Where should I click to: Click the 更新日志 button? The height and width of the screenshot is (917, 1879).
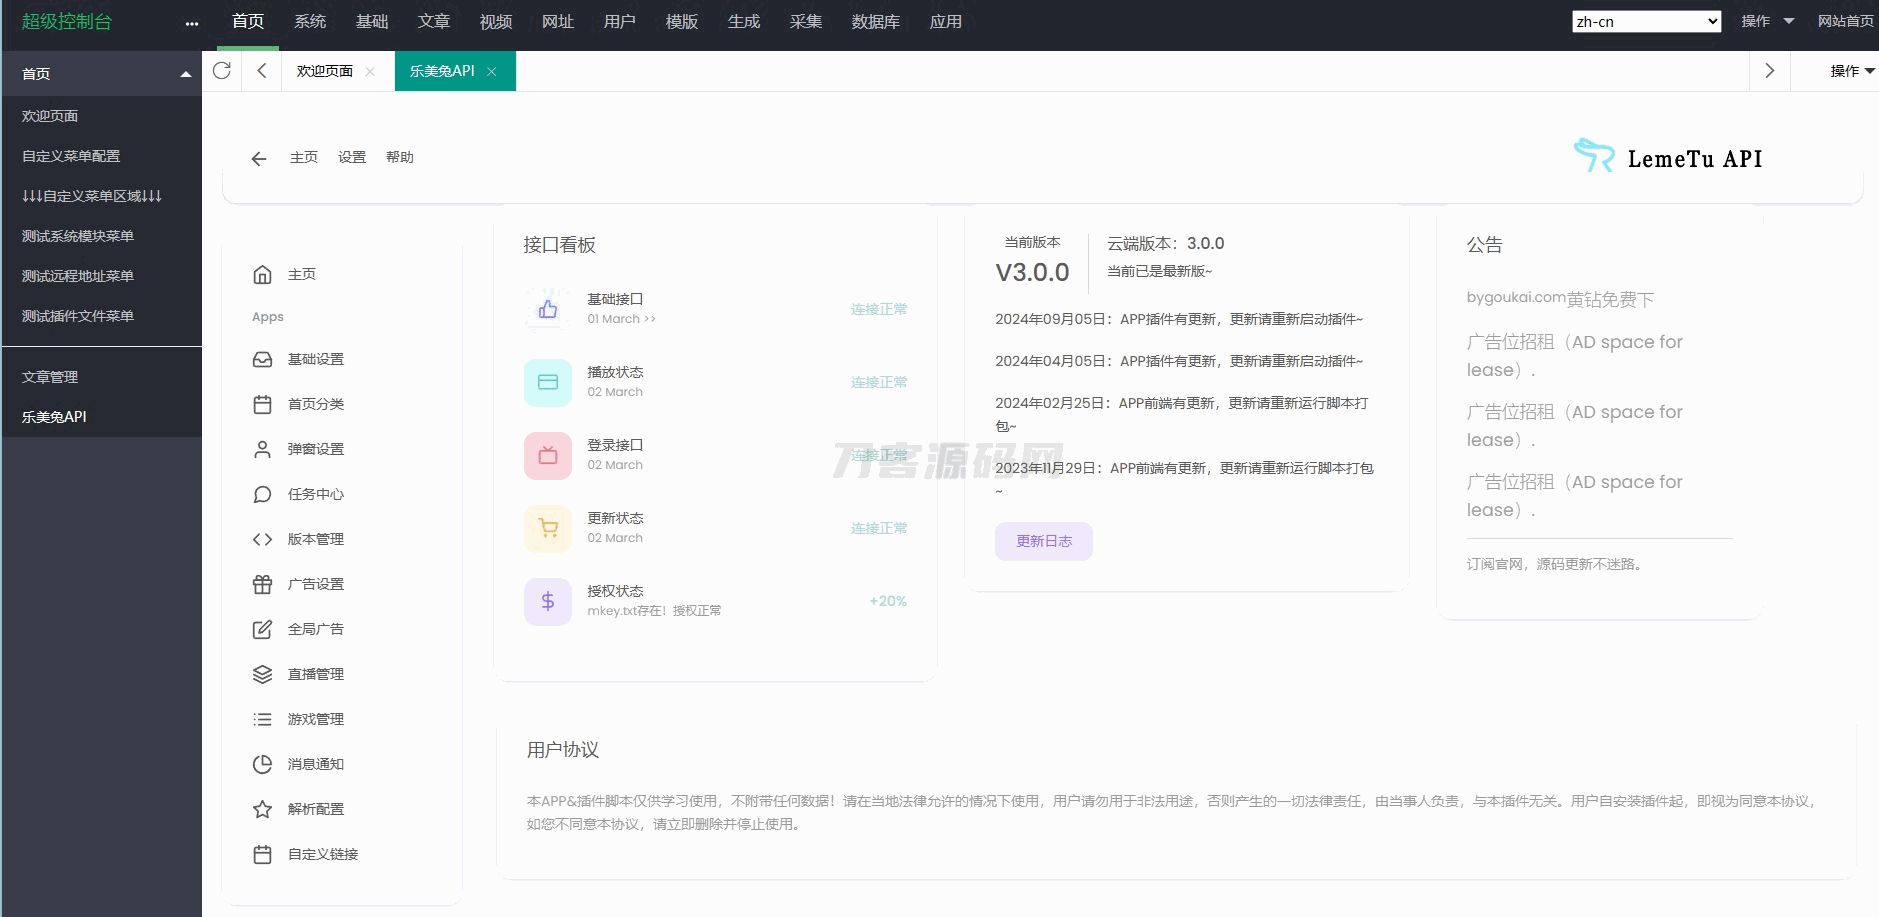(1043, 541)
